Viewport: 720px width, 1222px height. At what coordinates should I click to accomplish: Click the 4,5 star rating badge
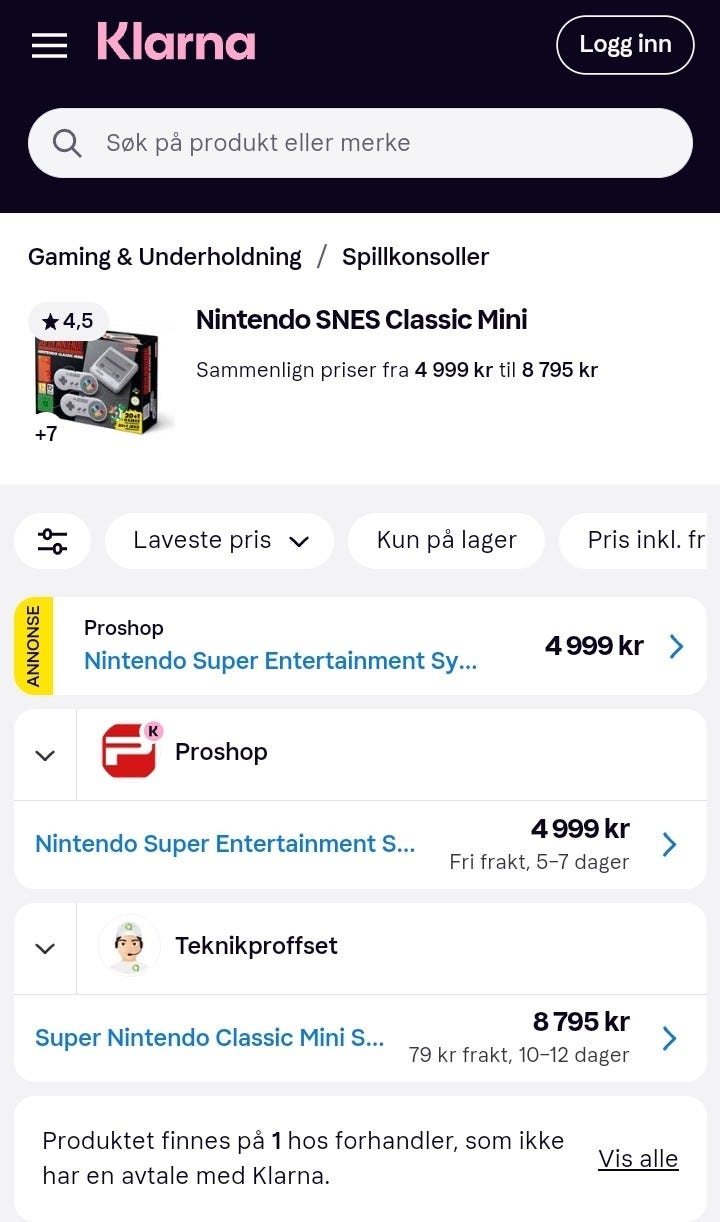[68, 321]
